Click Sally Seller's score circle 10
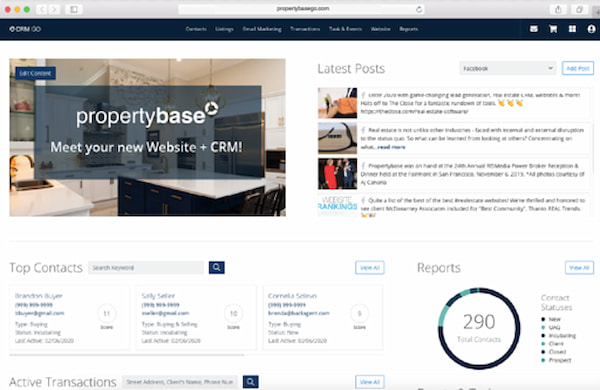 233,313
